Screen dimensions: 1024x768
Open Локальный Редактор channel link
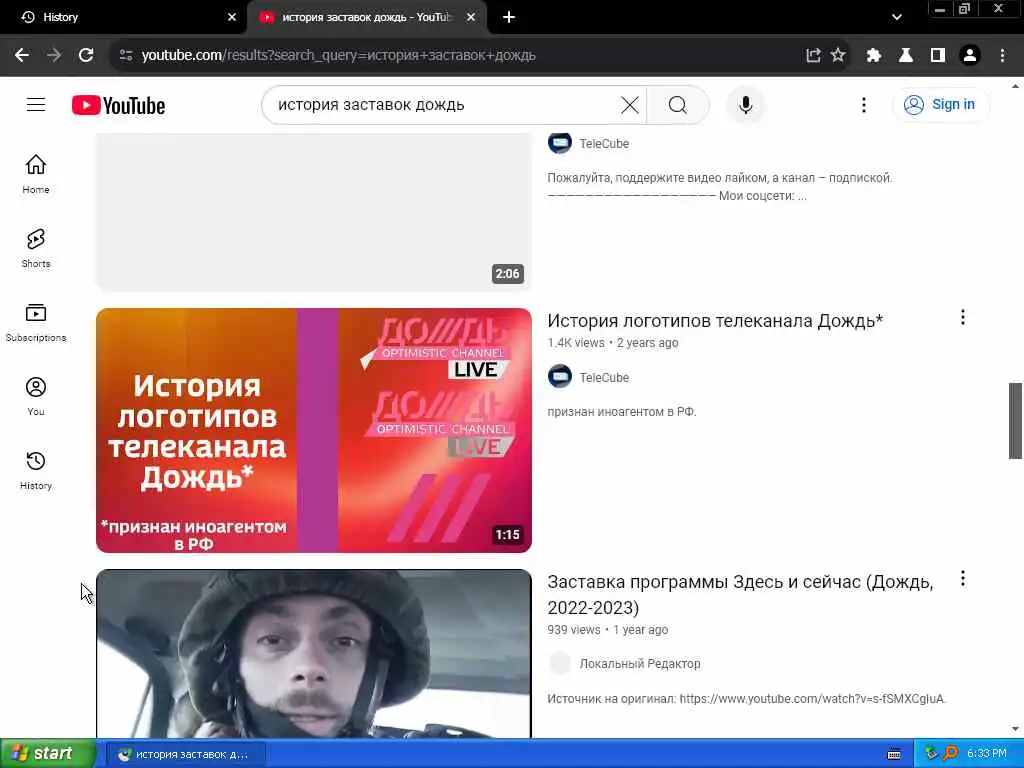pos(640,664)
